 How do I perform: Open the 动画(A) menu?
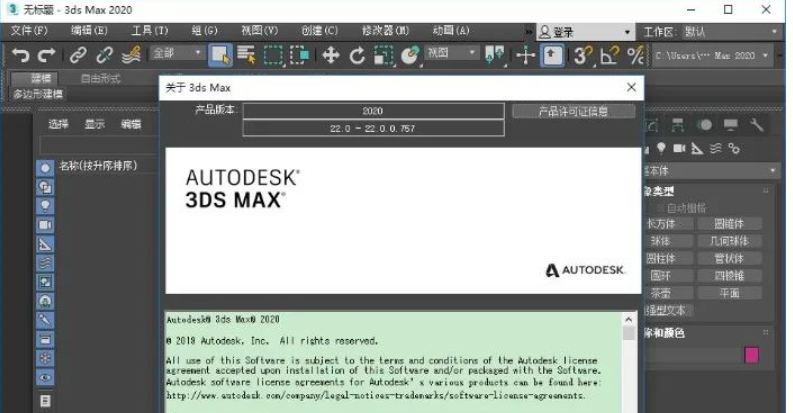[451, 30]
